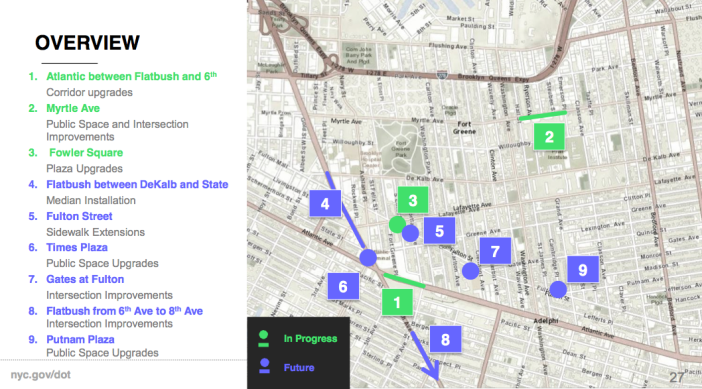This screenshot has height=389, width=702.
Task: Open Flatbush between DeKalb and State item
Action: [137, 184]
